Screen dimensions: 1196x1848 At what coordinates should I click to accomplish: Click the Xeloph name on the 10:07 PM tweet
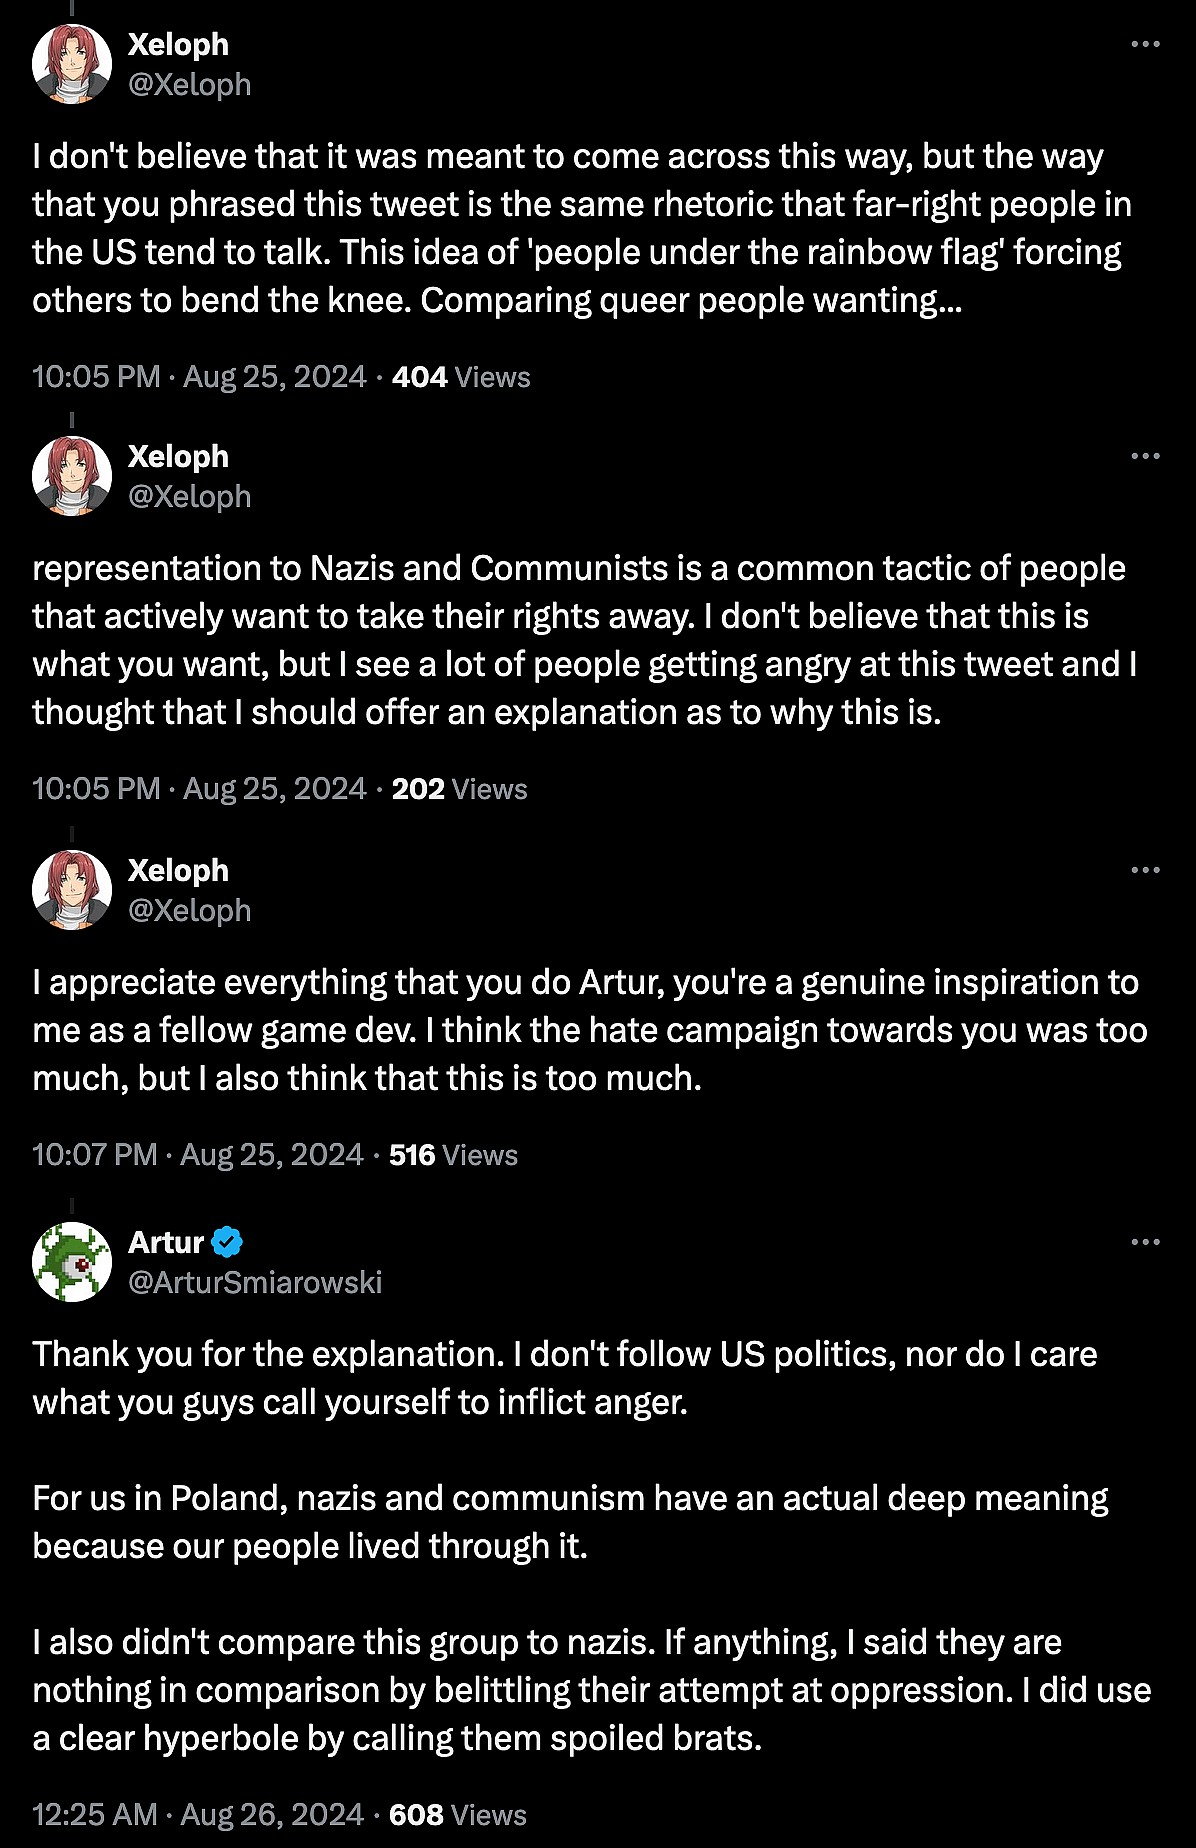tap(178, 870)
